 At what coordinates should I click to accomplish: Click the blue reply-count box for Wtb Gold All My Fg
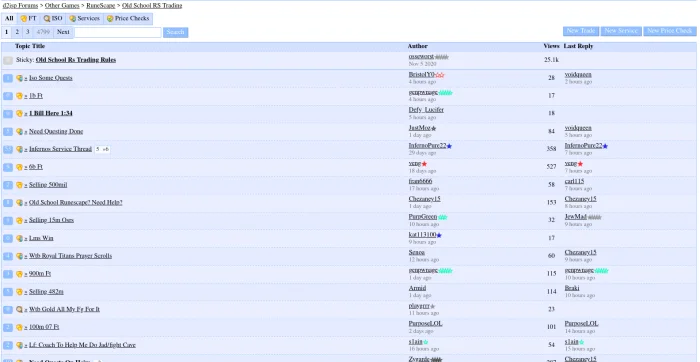[x=8, y=309]
